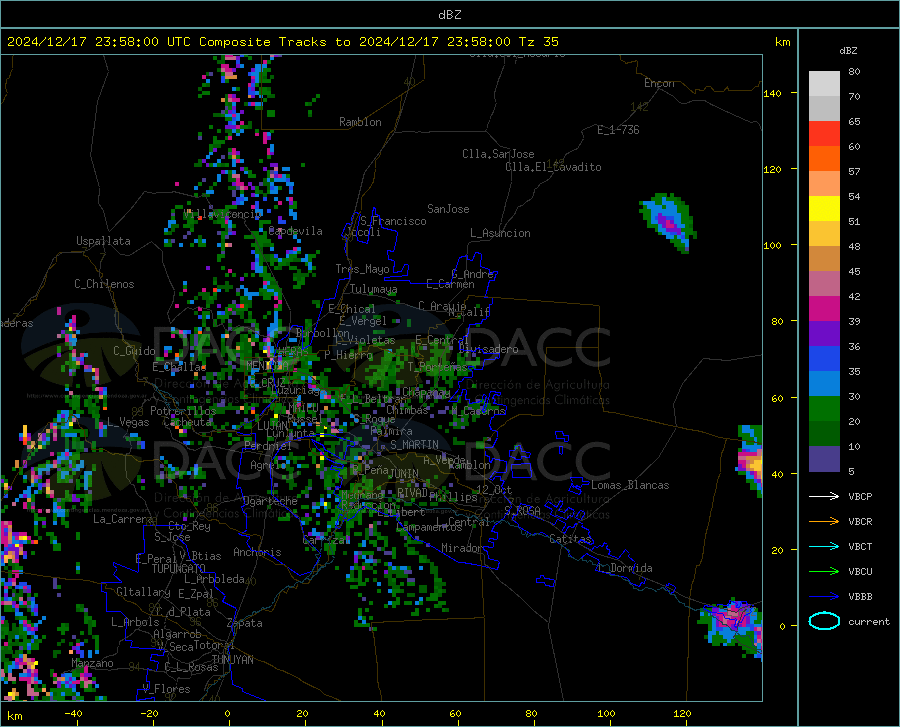900x727 pixels.
Task: Click the 'Tz 35' header value
Action: [538, 42]
